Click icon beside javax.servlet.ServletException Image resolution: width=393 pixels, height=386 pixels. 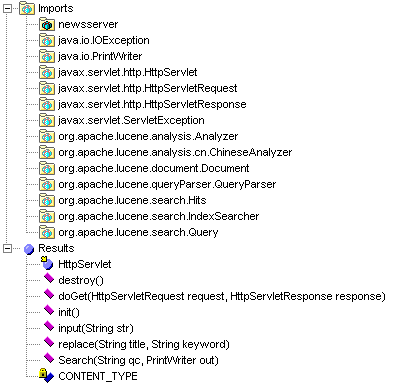pos(47,120)
